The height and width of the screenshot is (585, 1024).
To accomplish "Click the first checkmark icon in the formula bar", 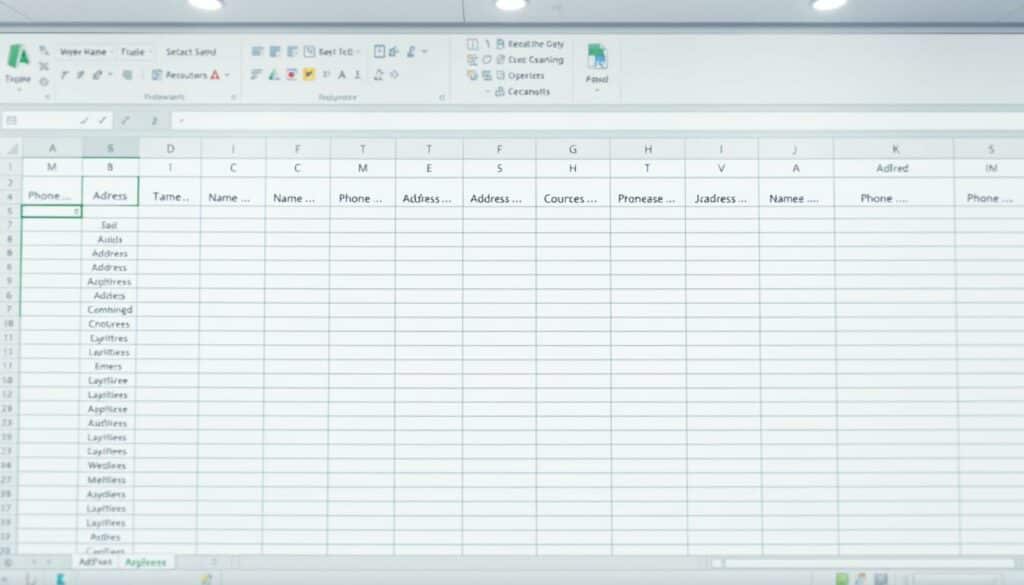I will (x=84, y=120).
